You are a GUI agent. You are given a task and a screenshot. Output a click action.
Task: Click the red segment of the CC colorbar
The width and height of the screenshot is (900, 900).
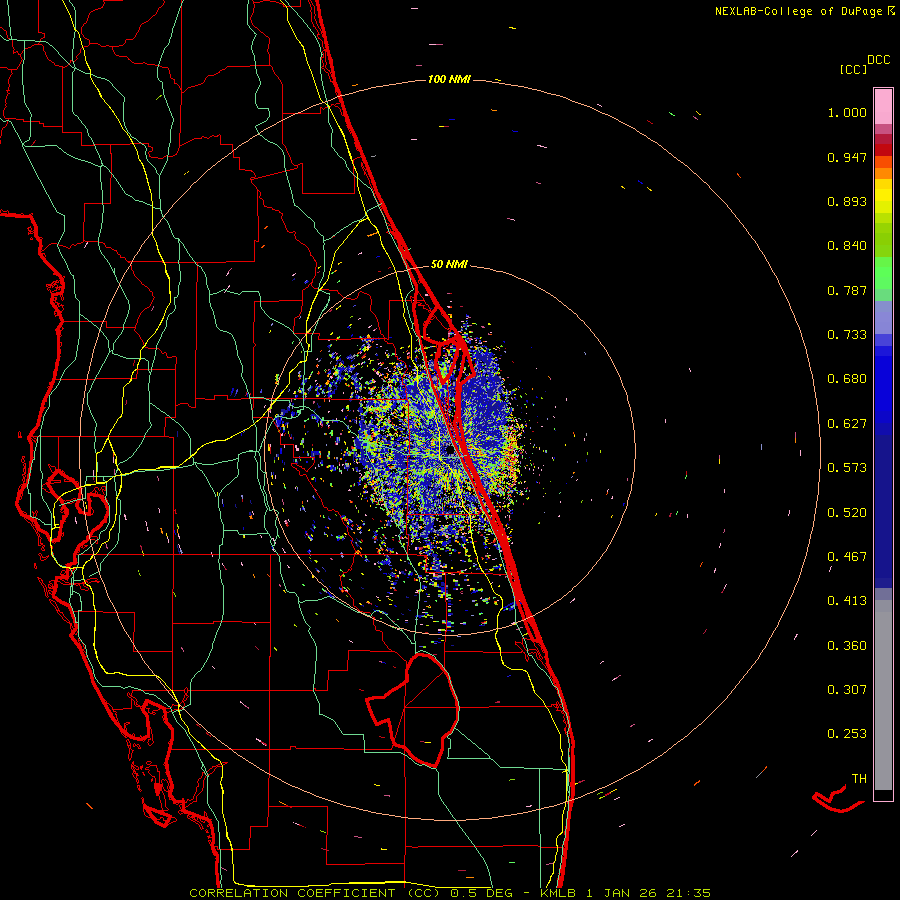pos(883,149)
